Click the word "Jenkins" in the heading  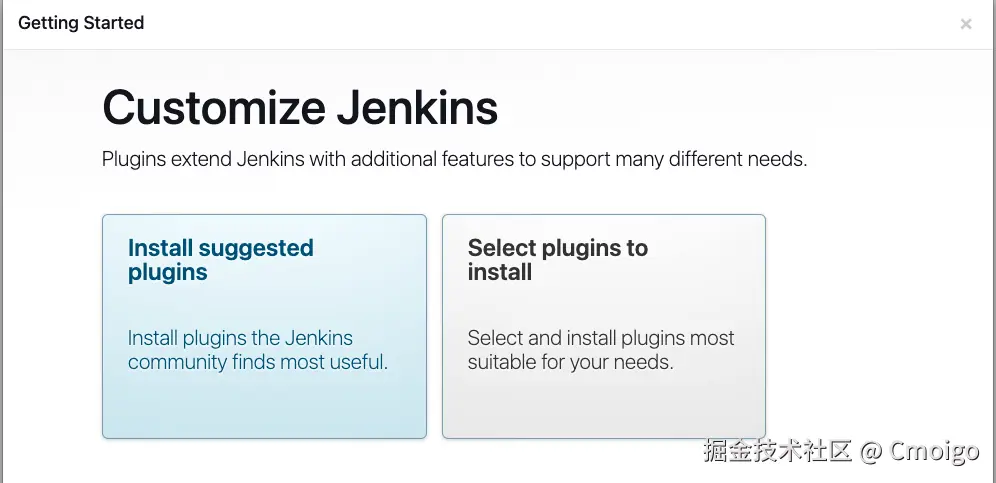[416, 107]
